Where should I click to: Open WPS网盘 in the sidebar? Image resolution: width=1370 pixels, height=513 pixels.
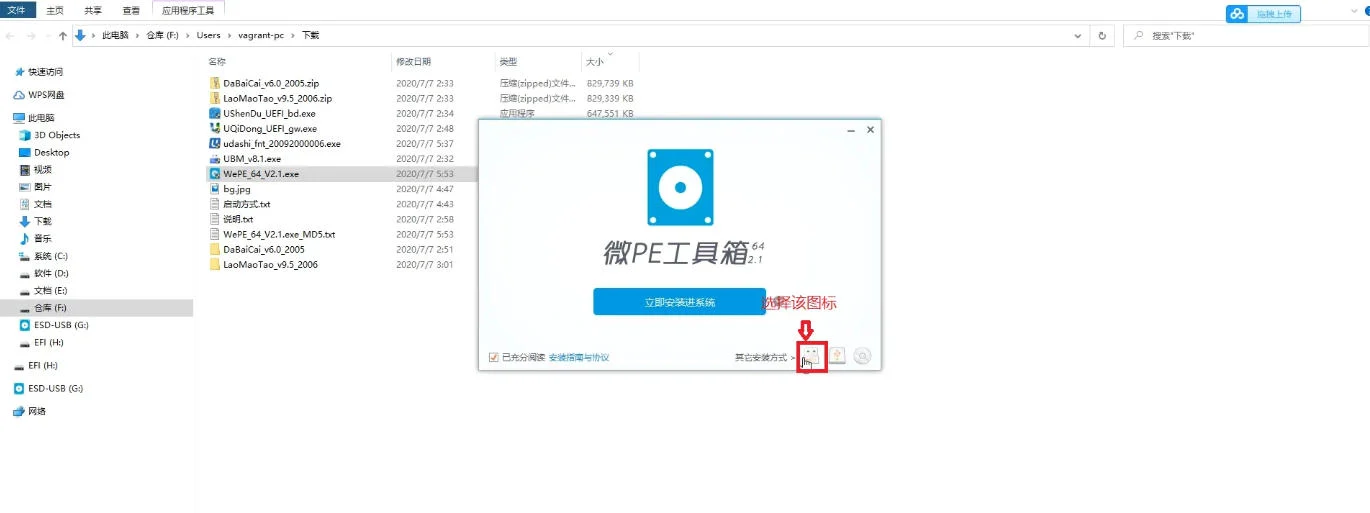click(45, 95)
